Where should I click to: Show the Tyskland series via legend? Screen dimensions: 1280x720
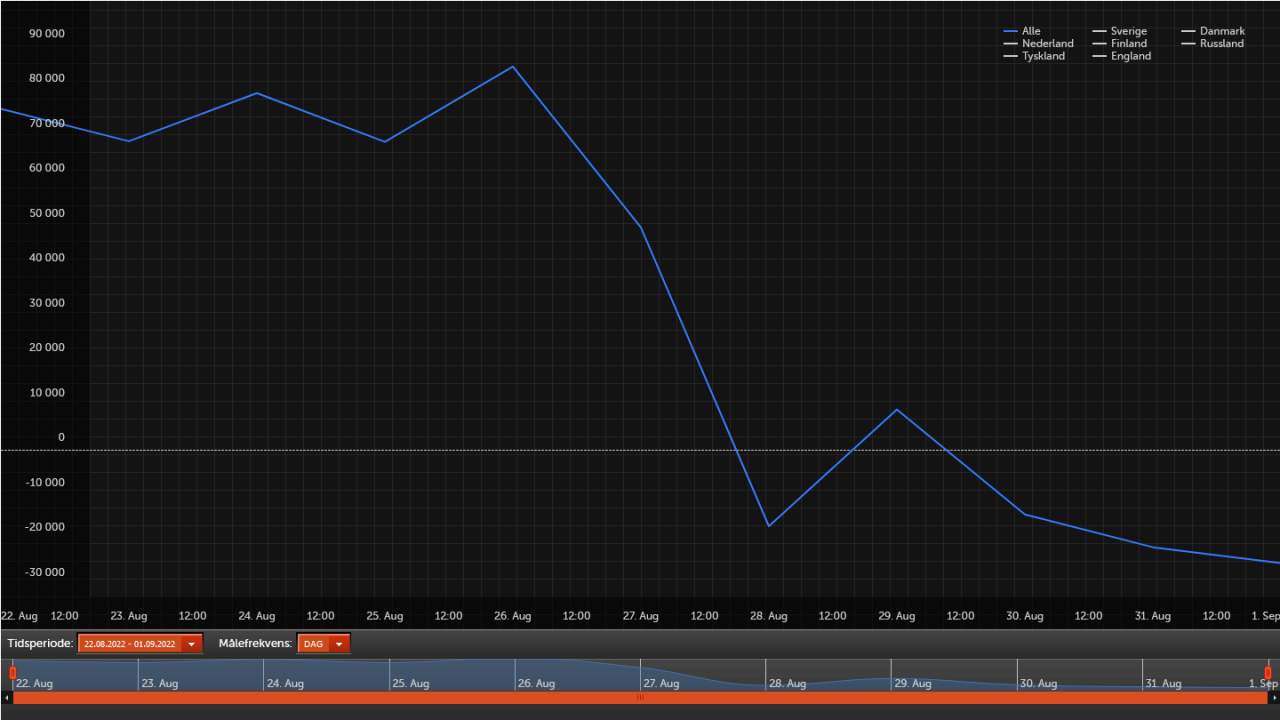tap(1035, 56)
